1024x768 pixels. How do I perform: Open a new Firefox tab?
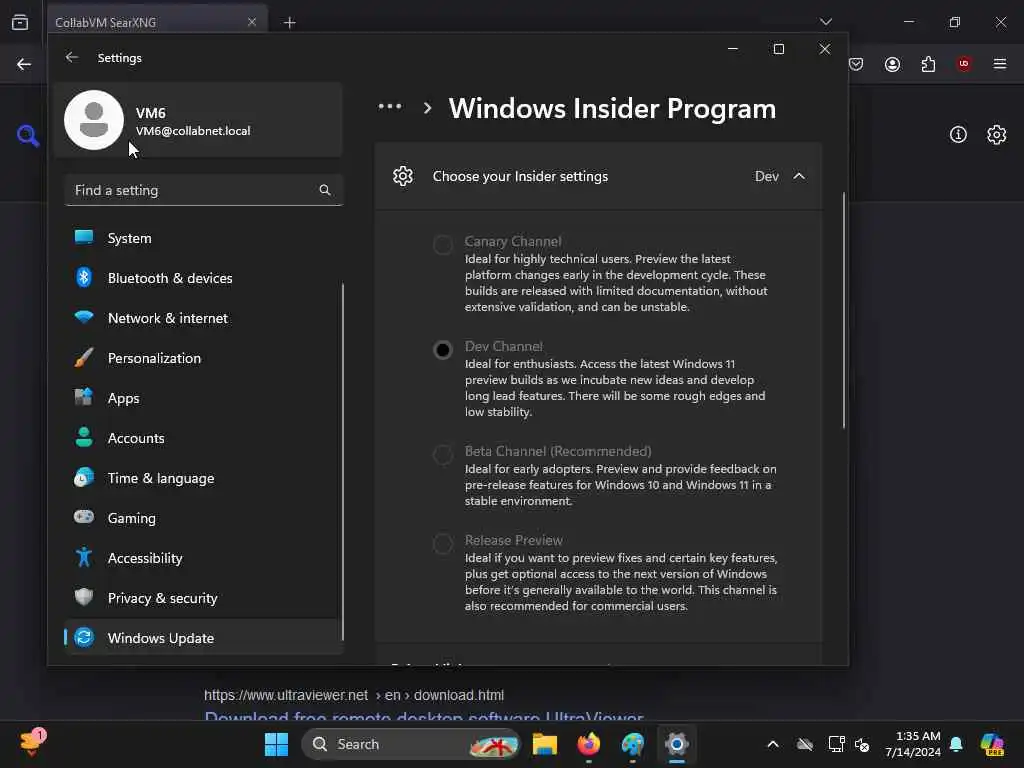point(290,23)
